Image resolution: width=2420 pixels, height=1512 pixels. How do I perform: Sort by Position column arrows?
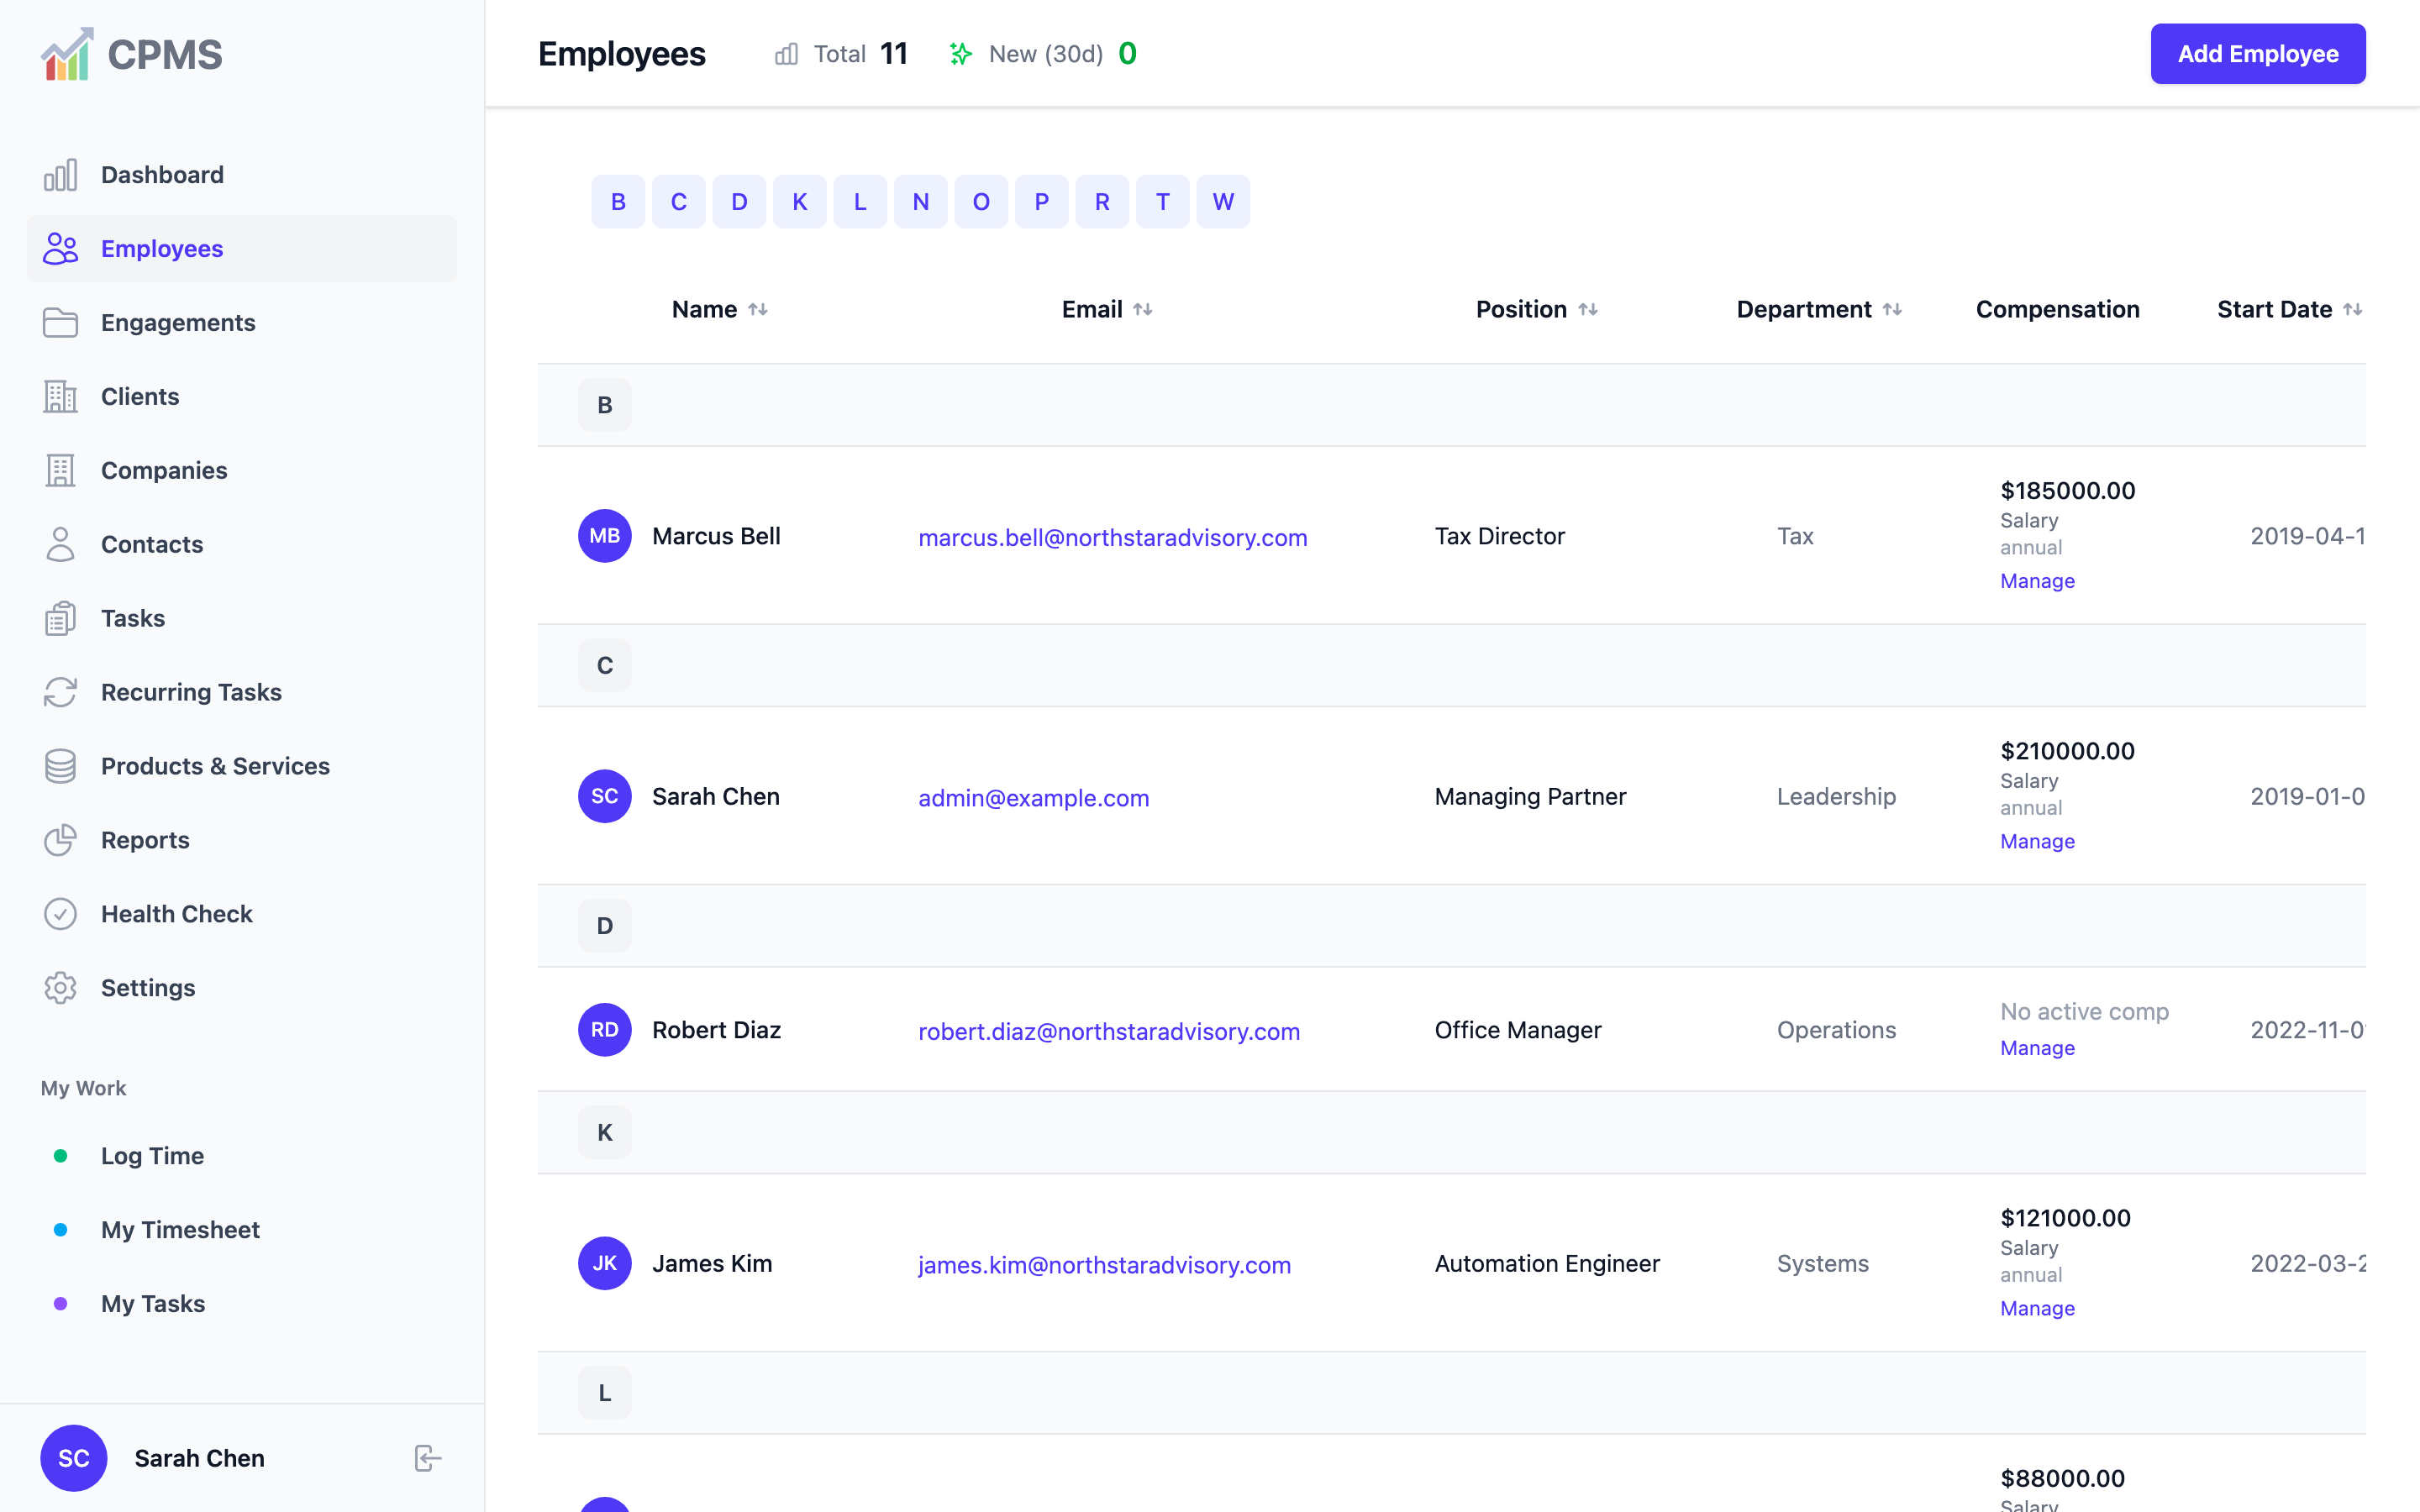(1588, 310)
